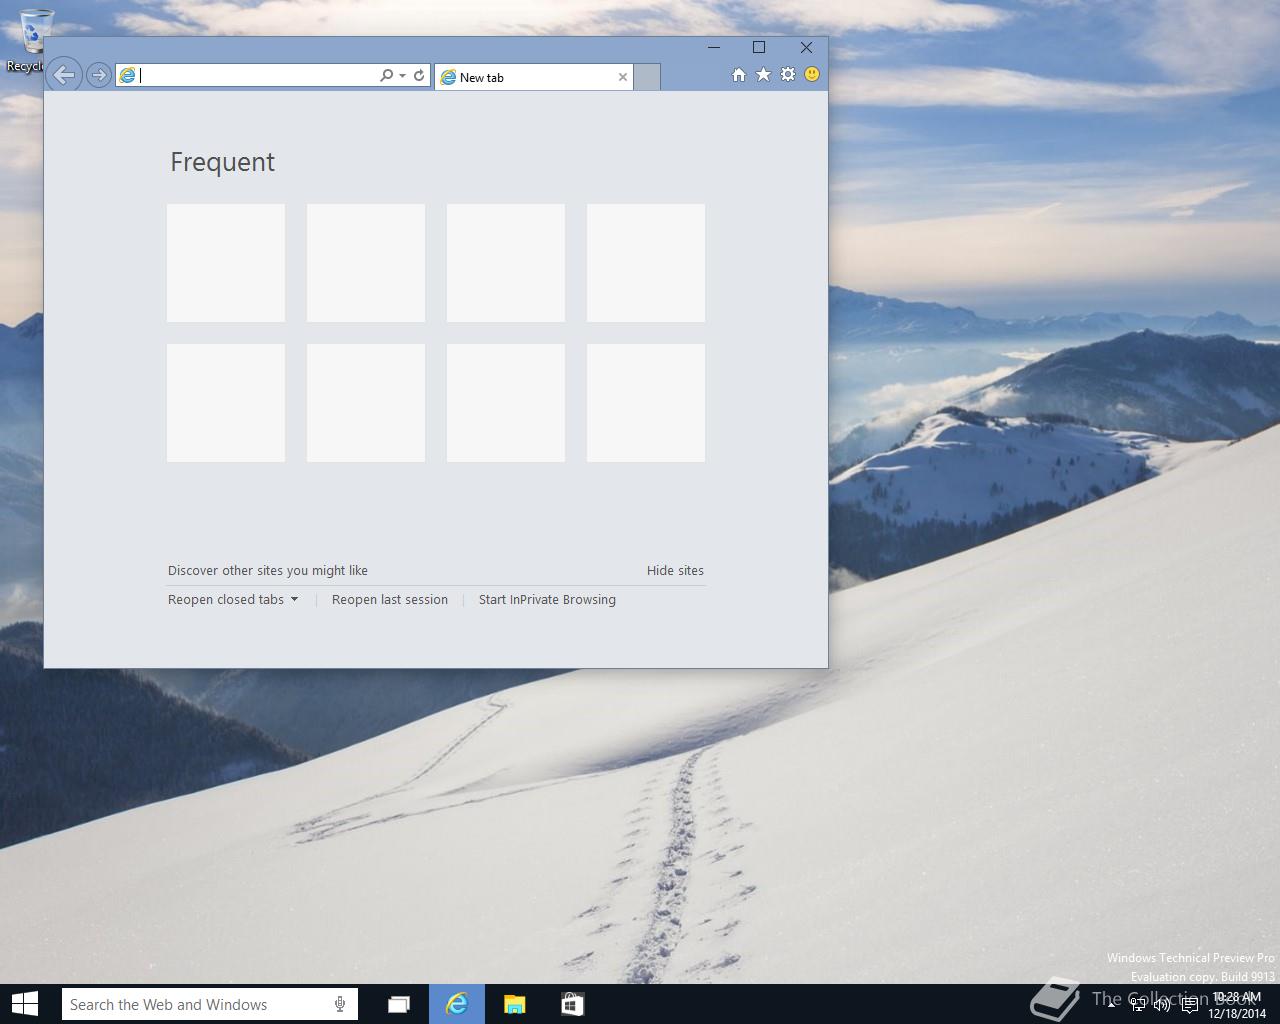Minimize the Internet Explorer window
The height and width of the screenshot is (1024, 1280).
click(x=714, y=47)
